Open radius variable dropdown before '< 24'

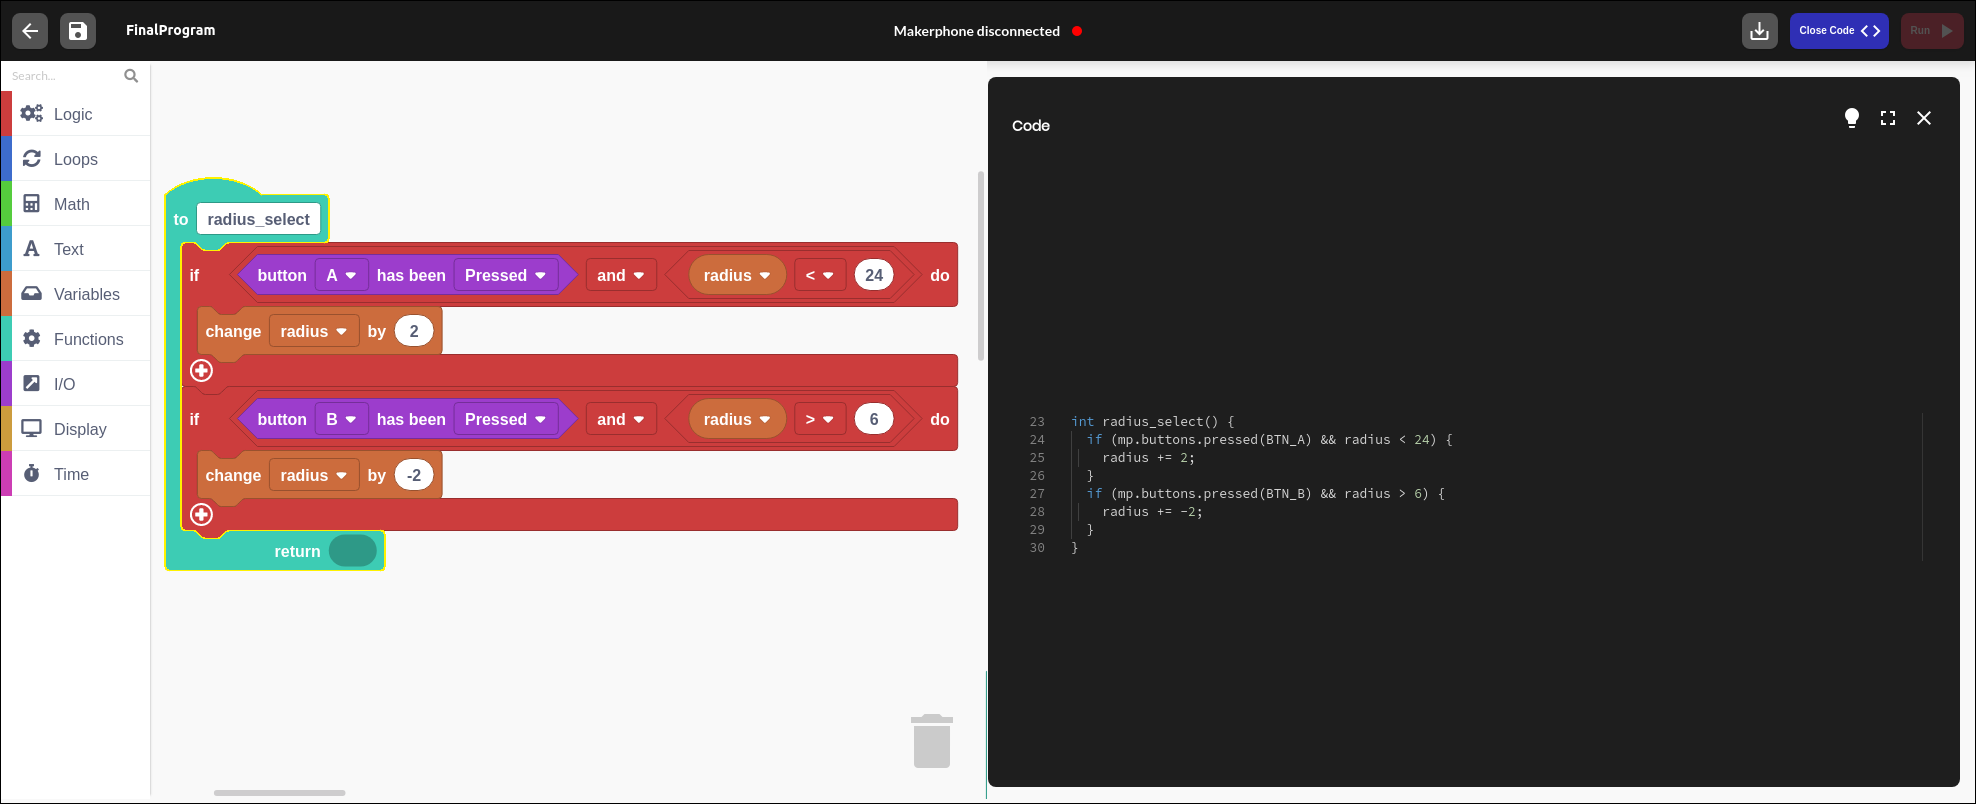(x=737, y=275)
